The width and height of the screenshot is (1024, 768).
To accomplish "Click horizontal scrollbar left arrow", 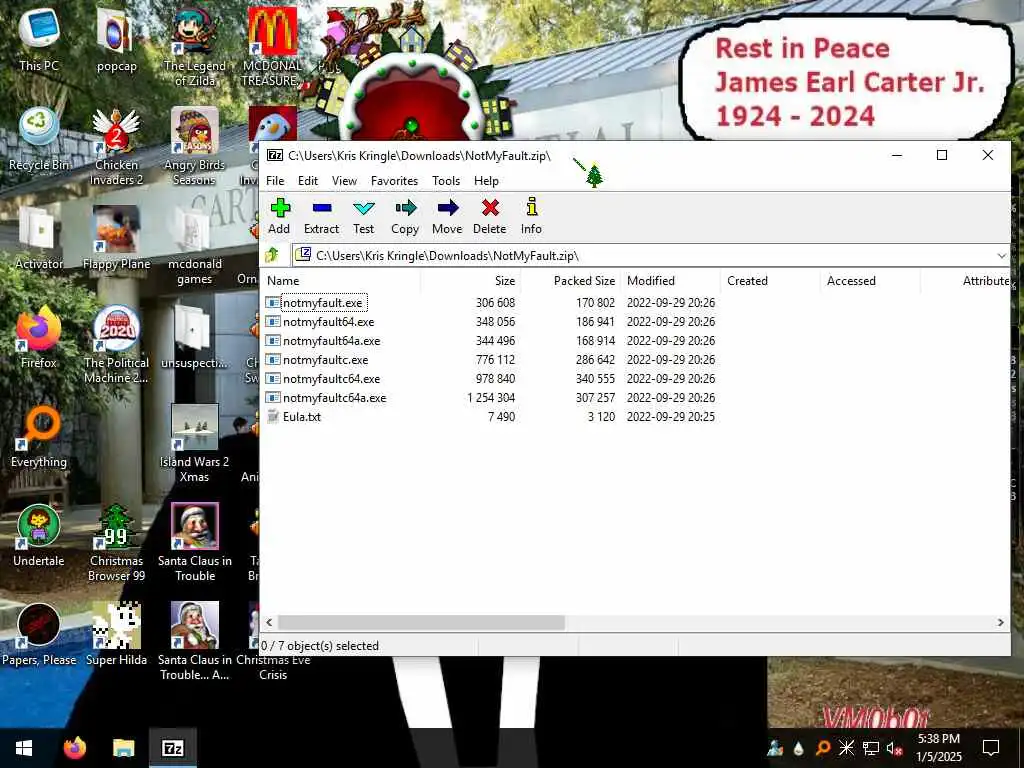I will tap(269, 623).
